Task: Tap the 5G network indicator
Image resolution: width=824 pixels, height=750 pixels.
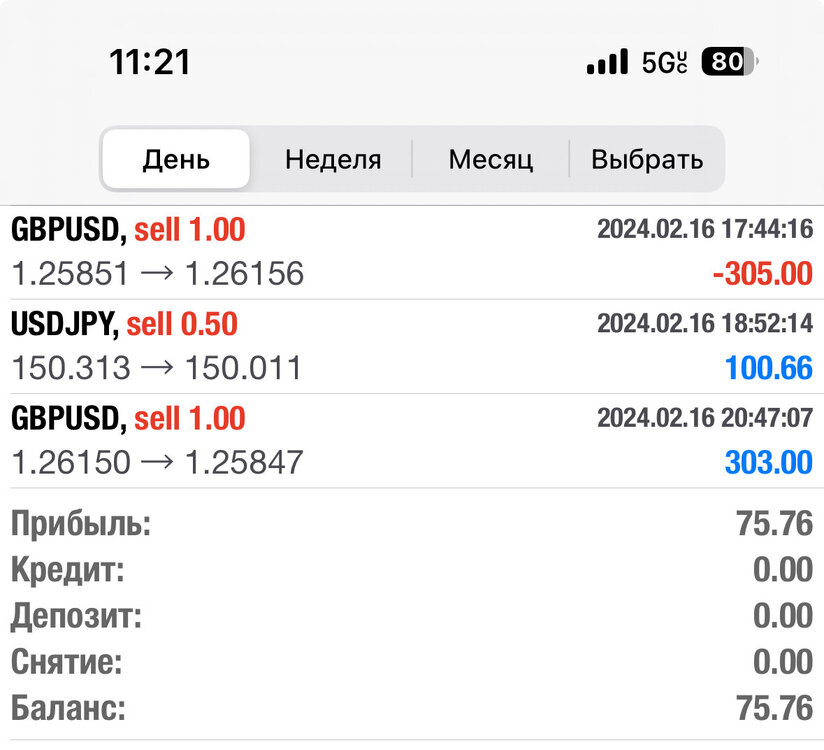Action: click(x=664, y=63)
